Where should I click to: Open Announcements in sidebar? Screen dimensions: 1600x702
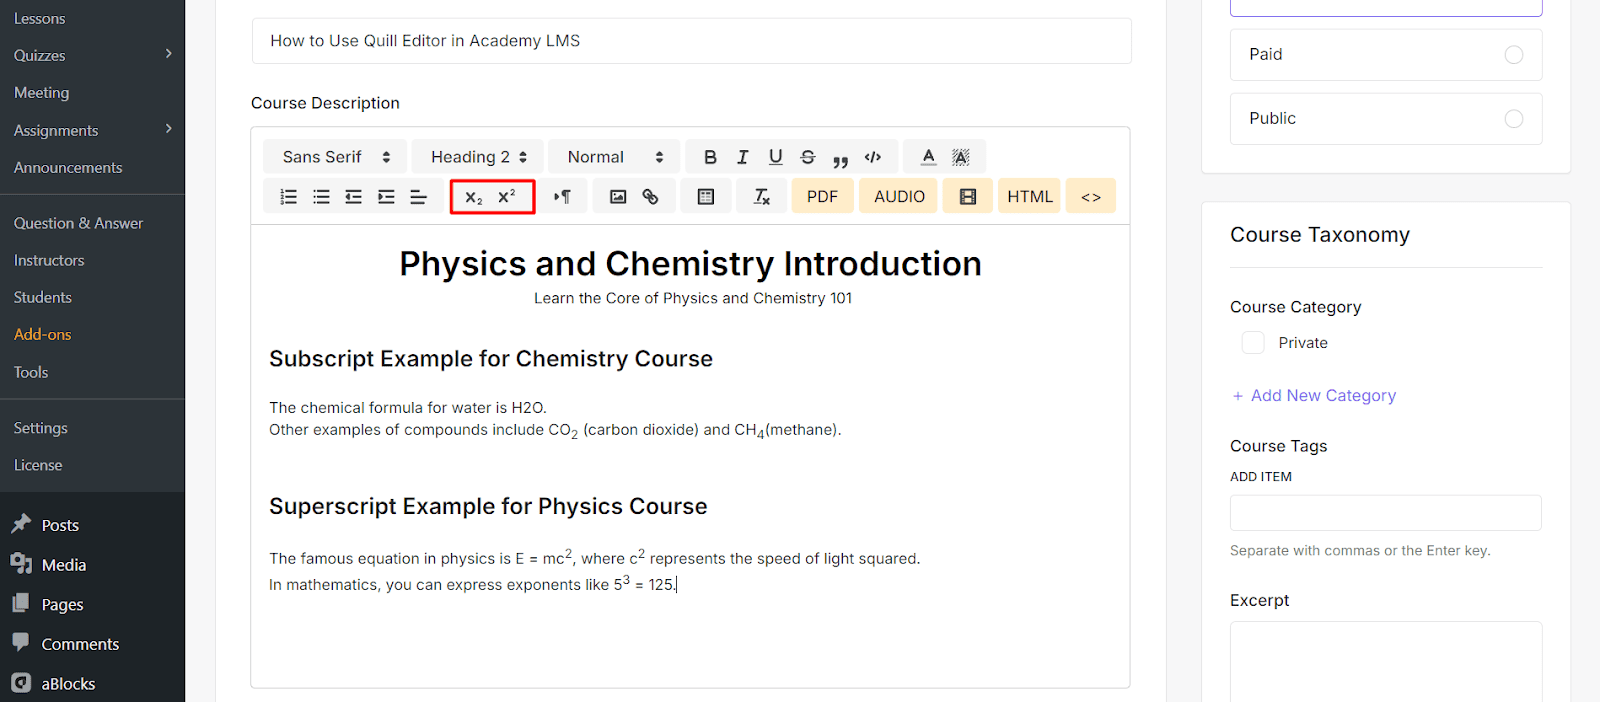(x=68, y=168)
